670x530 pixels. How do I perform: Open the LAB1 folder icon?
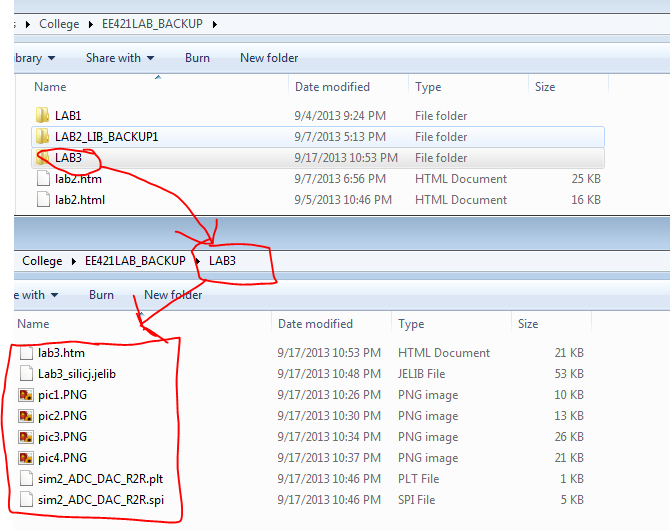pos(42,116)
